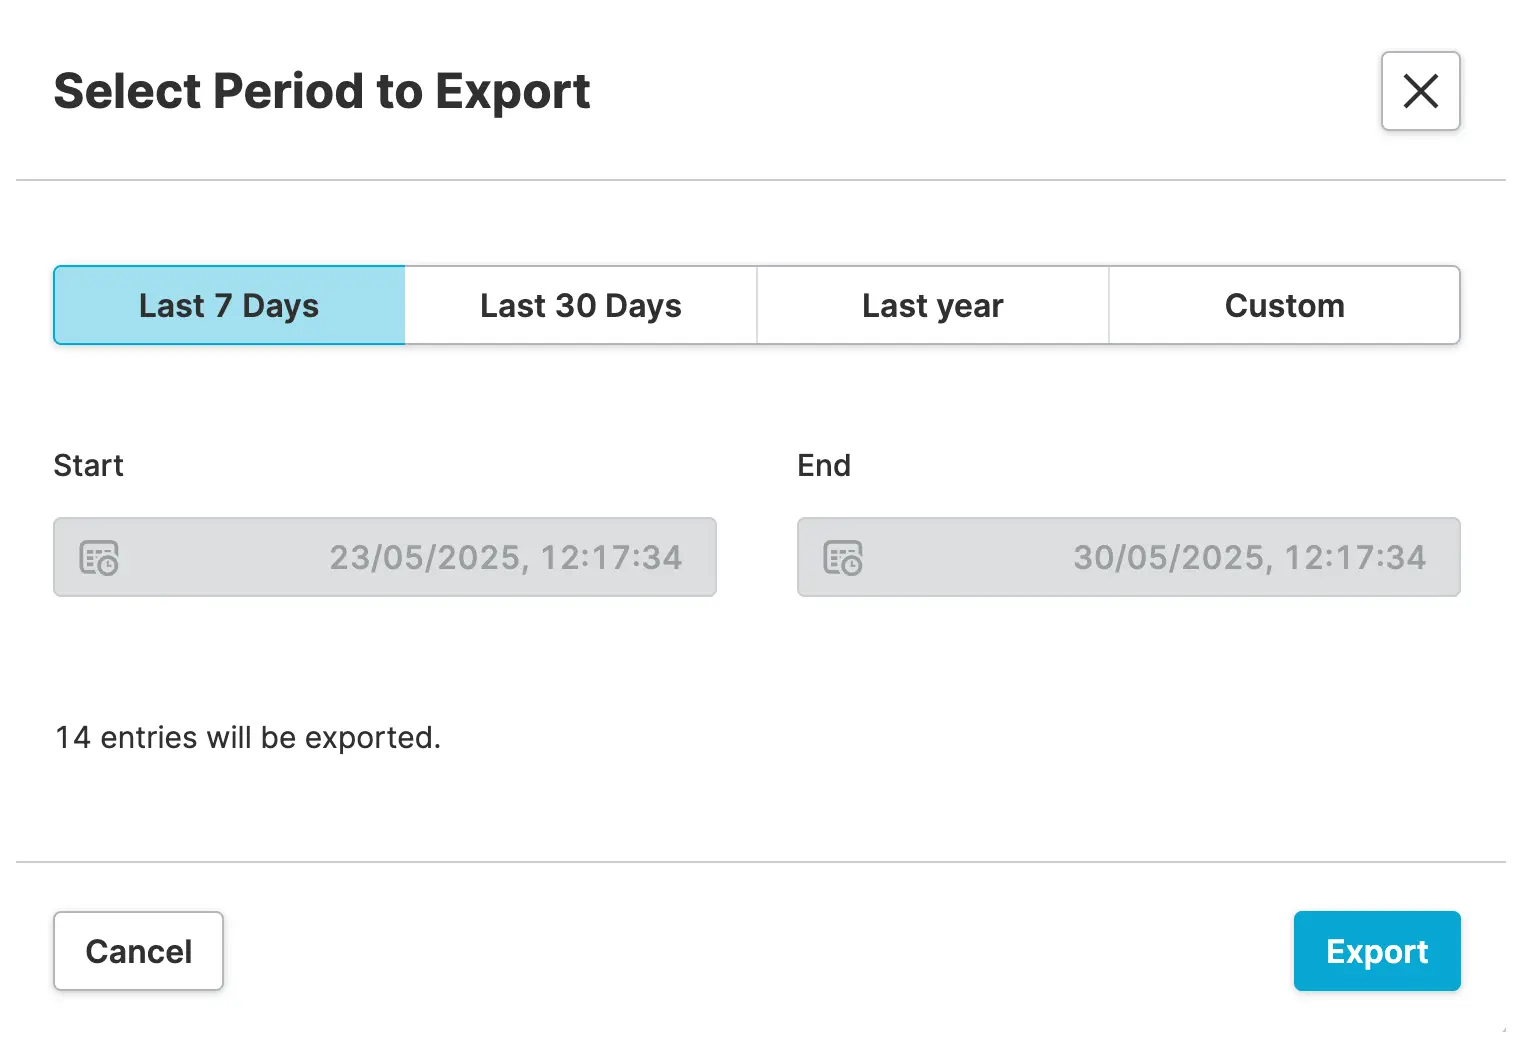Screen dimensions: 1522x1048
Task: Click the End label
Action: (823, 466)
